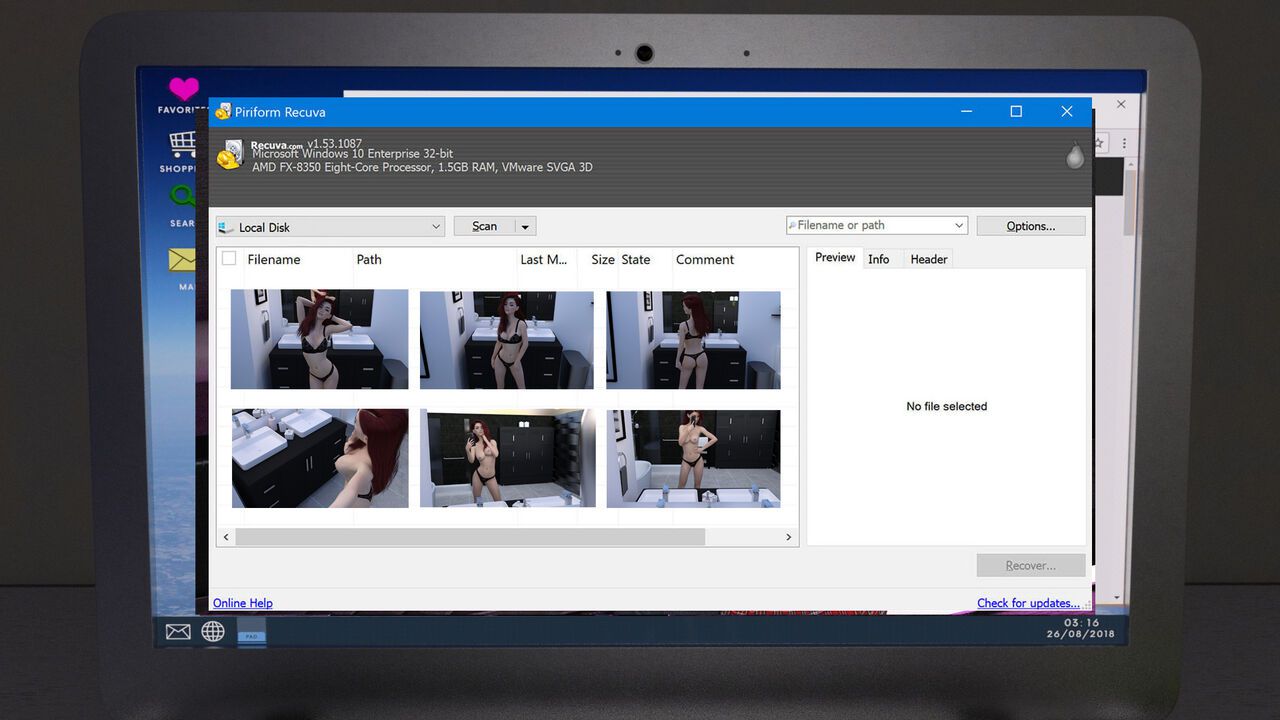Image resolution: width=1280 pixels, height=720 pixels.
Task: Select the thumbnail showing close-up white sinks
Action: point(320,458)
